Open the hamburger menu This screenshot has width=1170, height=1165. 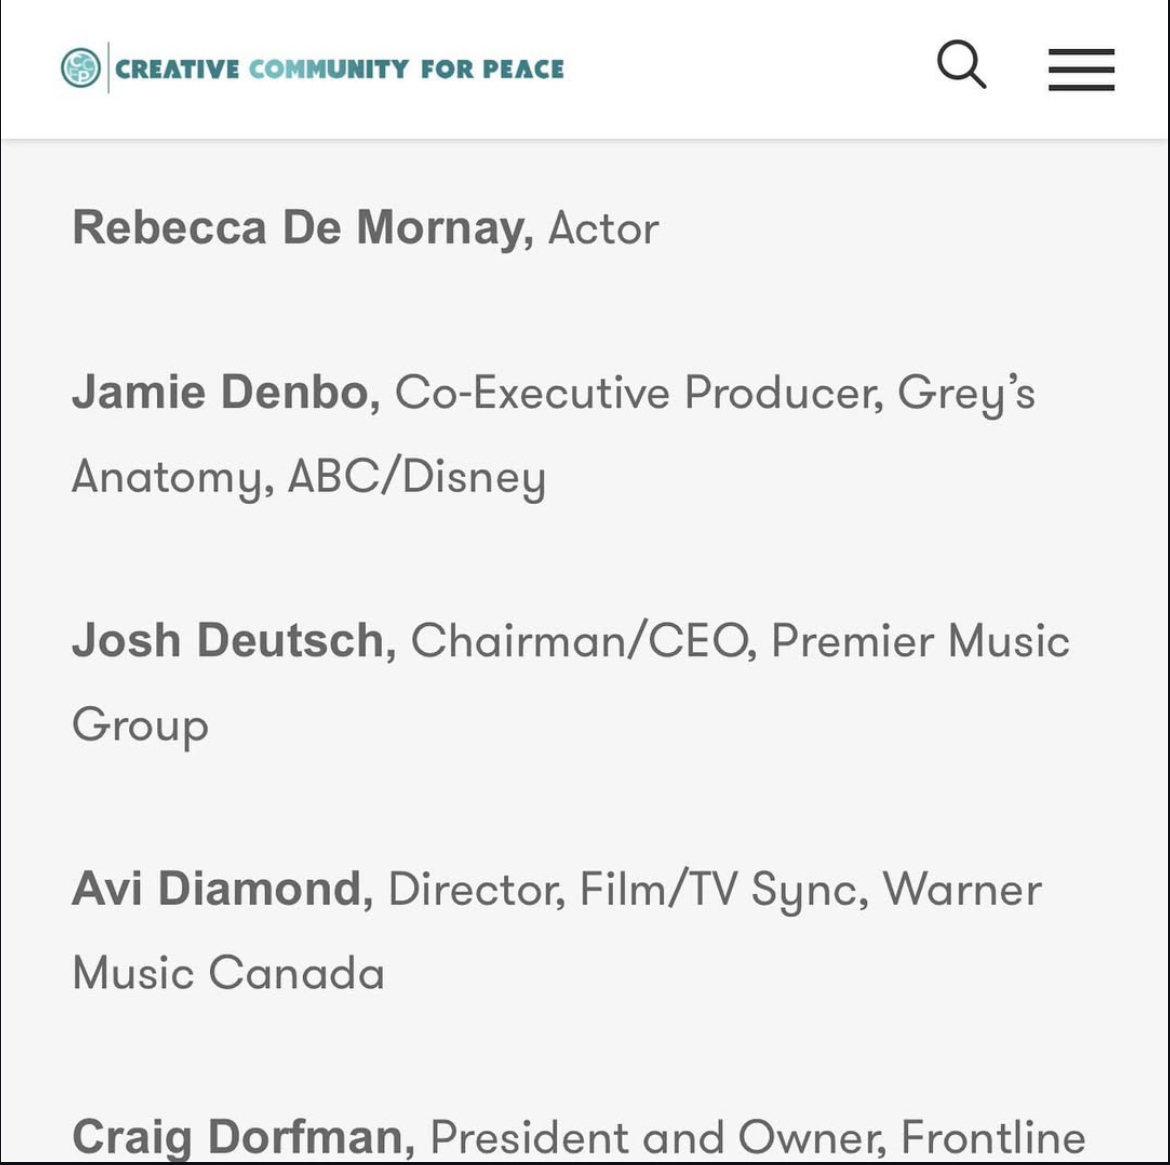click(x=1081, y=69)
